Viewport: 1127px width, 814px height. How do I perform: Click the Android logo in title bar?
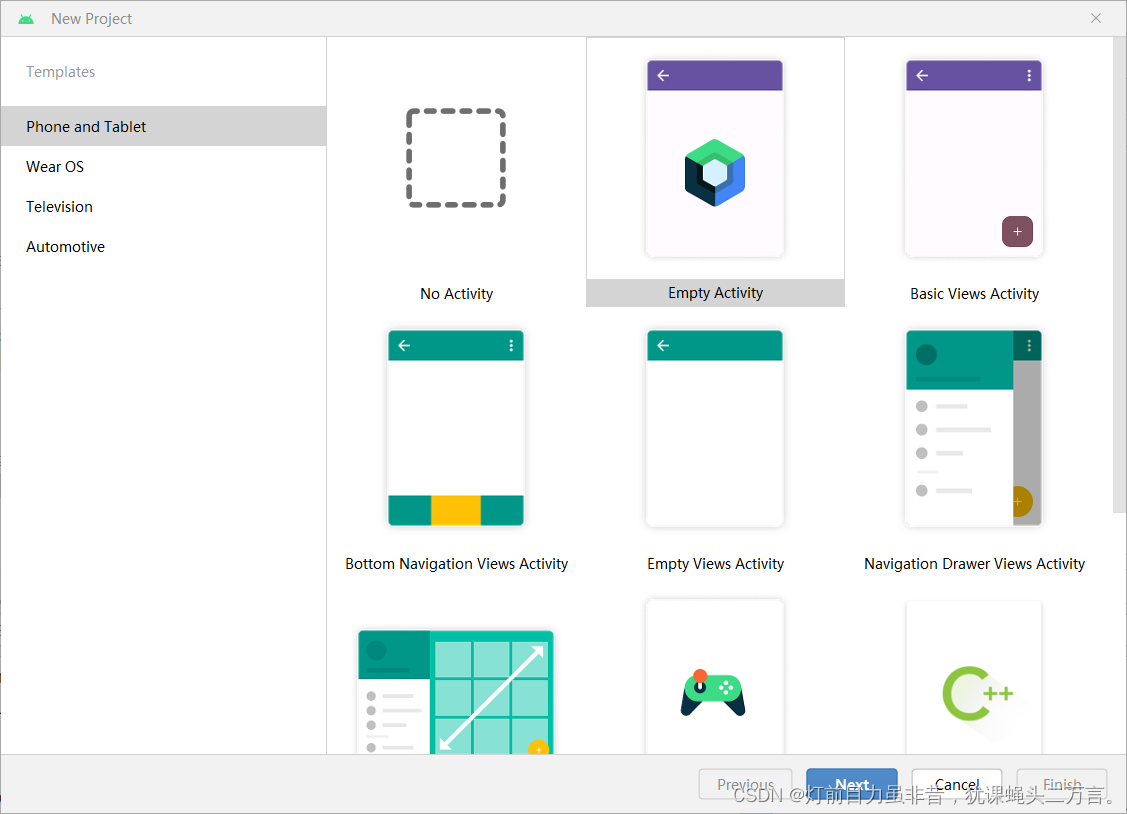26,19
